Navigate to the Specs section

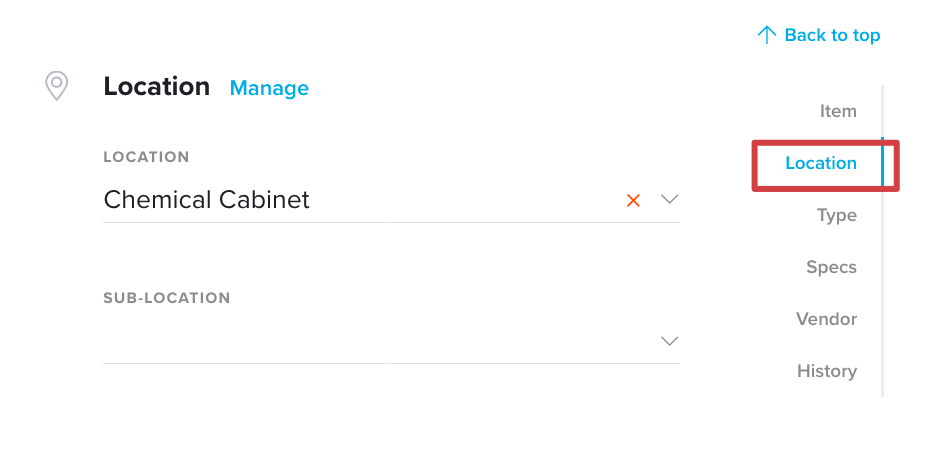click(831, 267)
